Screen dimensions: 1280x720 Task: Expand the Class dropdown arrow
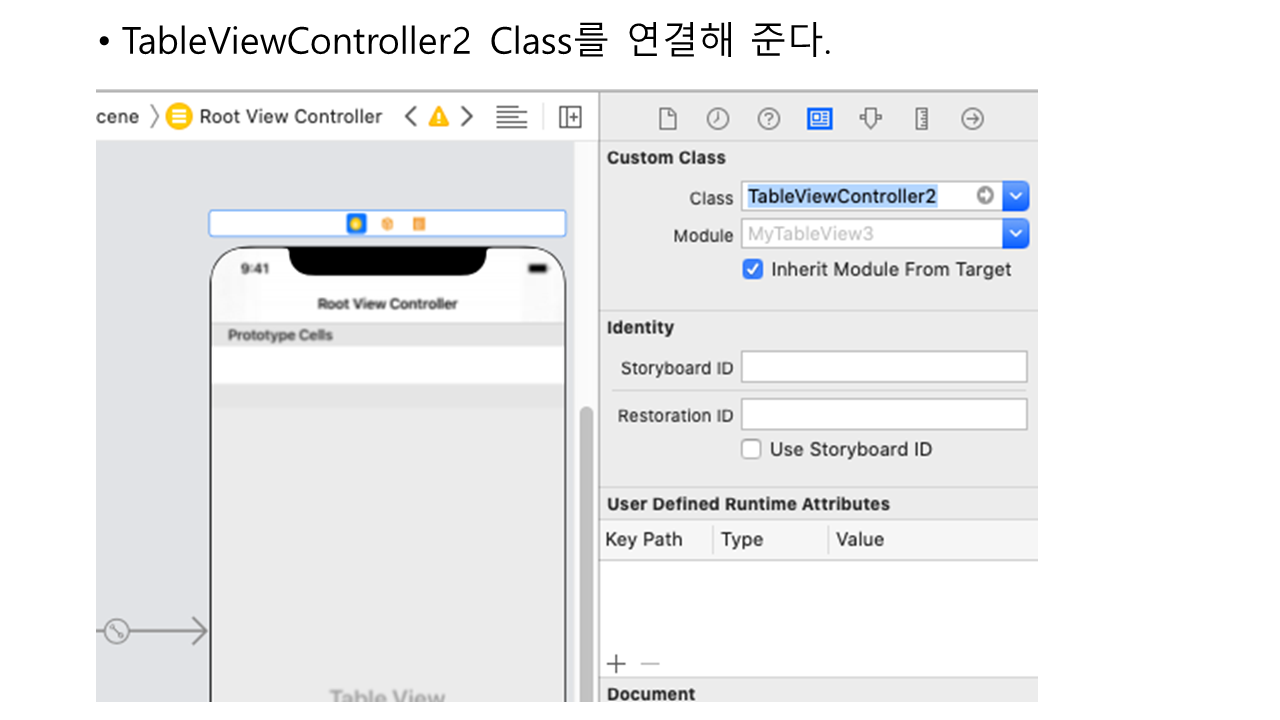click(1016, 197)
